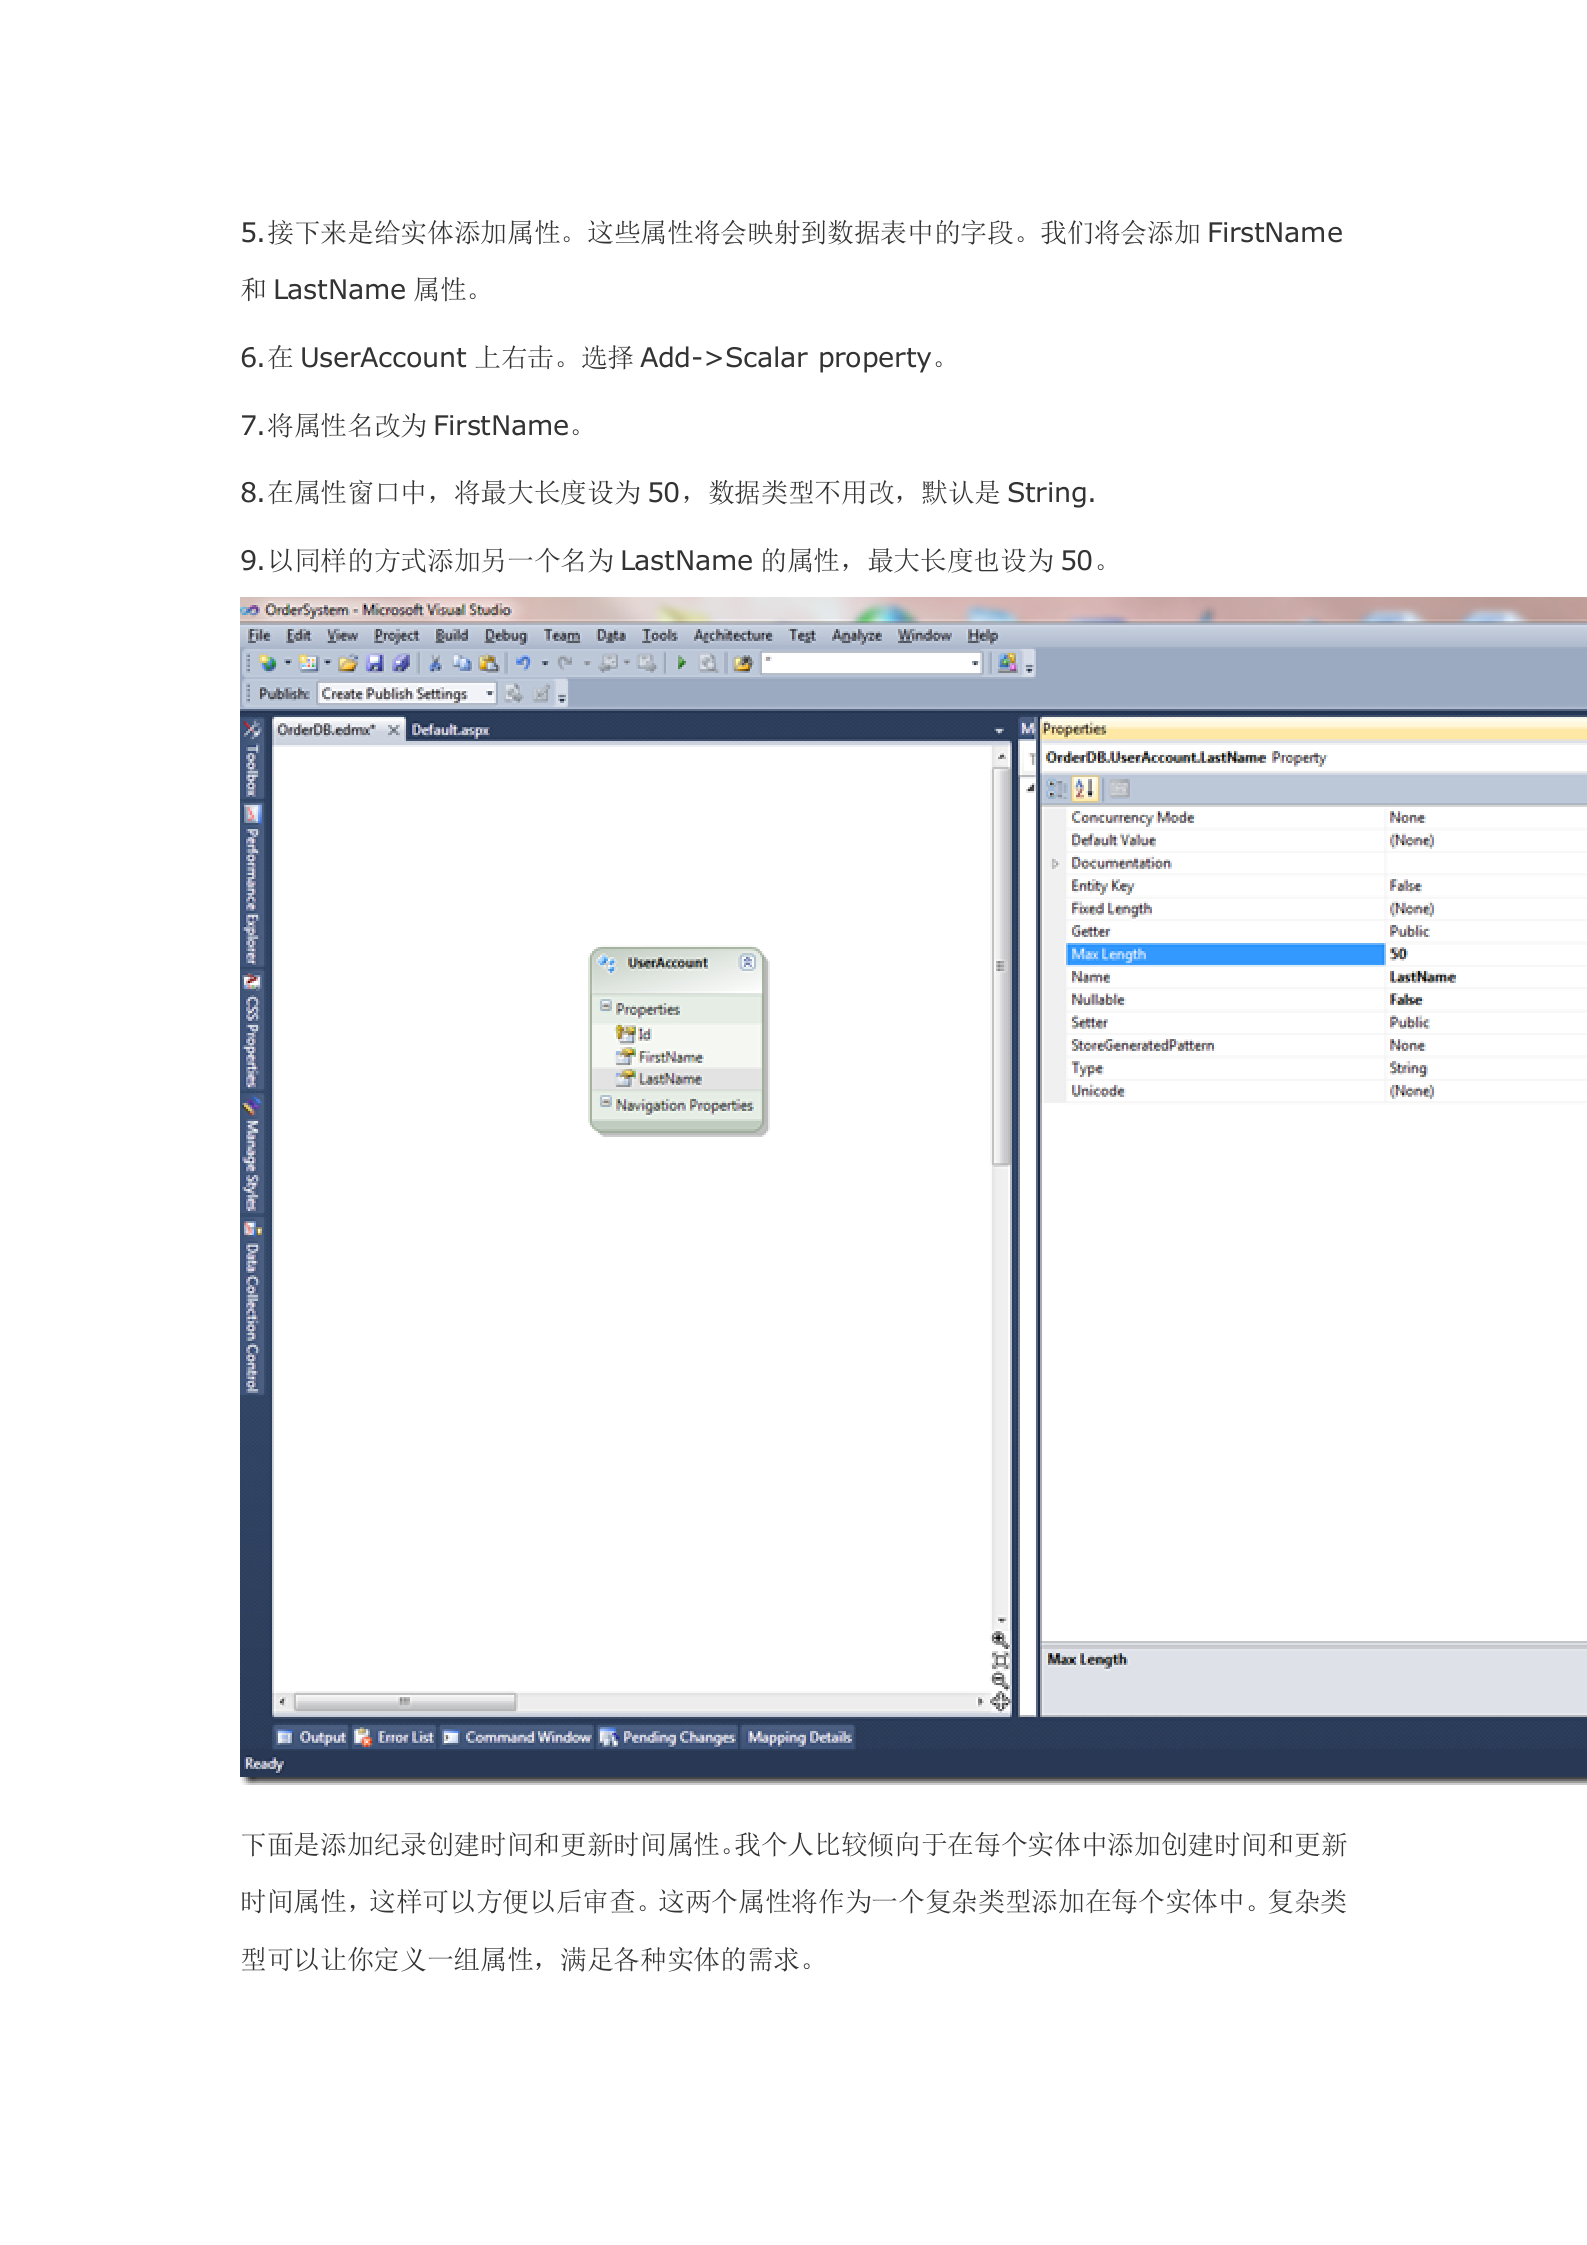
Task: Collapse the UserAccount entity shape
Action: [x=747, y=962]
